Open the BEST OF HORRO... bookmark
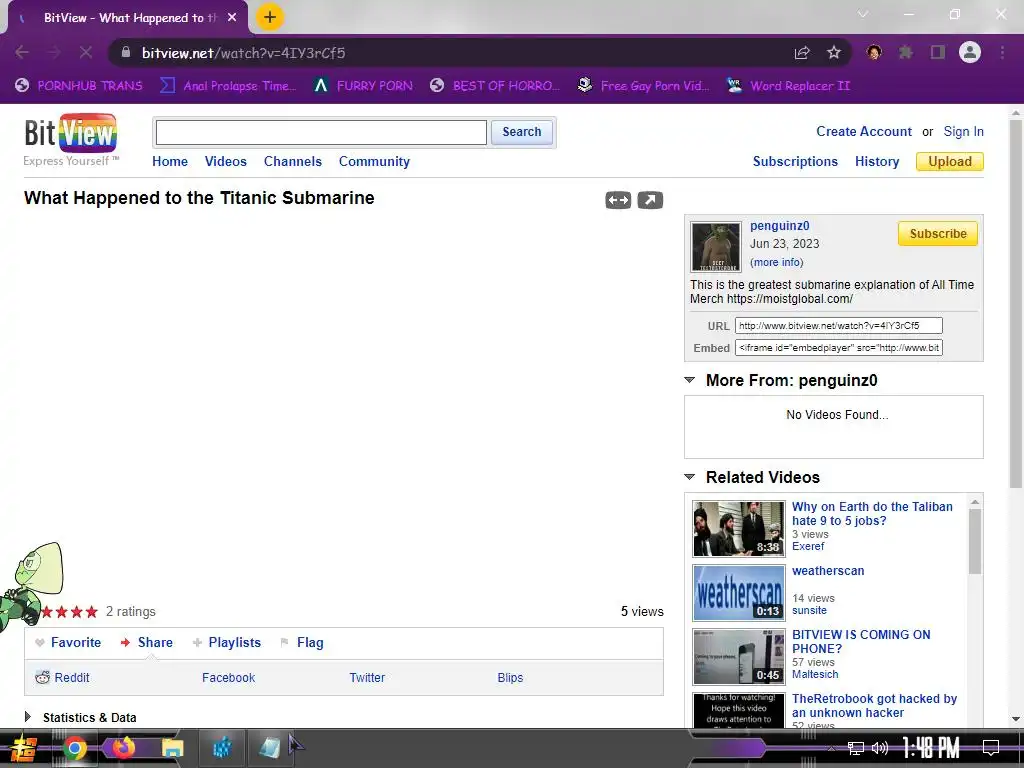 point(495,86)
